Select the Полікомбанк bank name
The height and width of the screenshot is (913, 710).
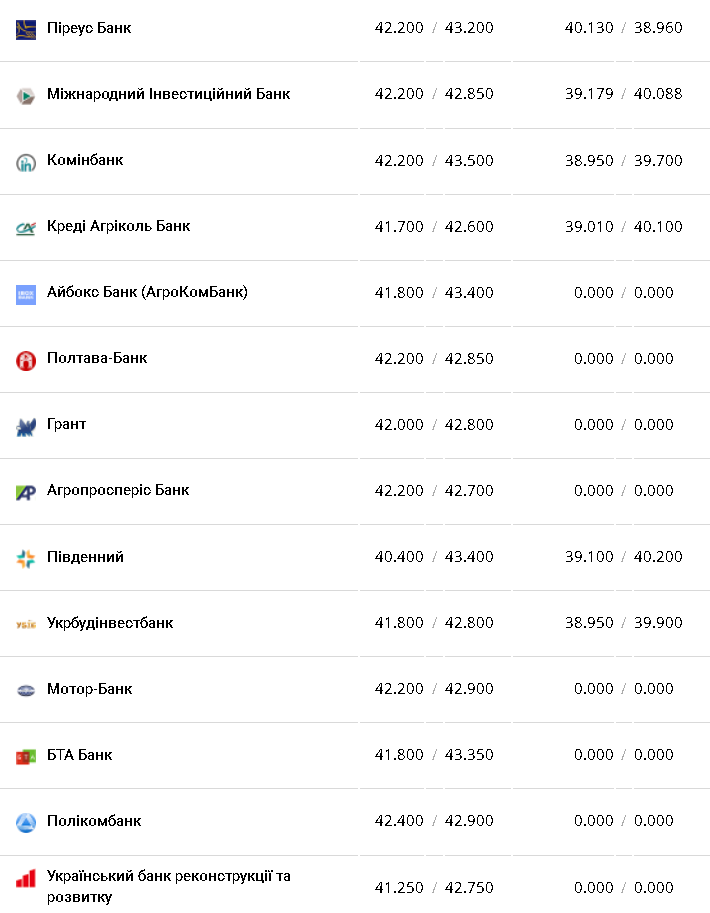point(94,821)
